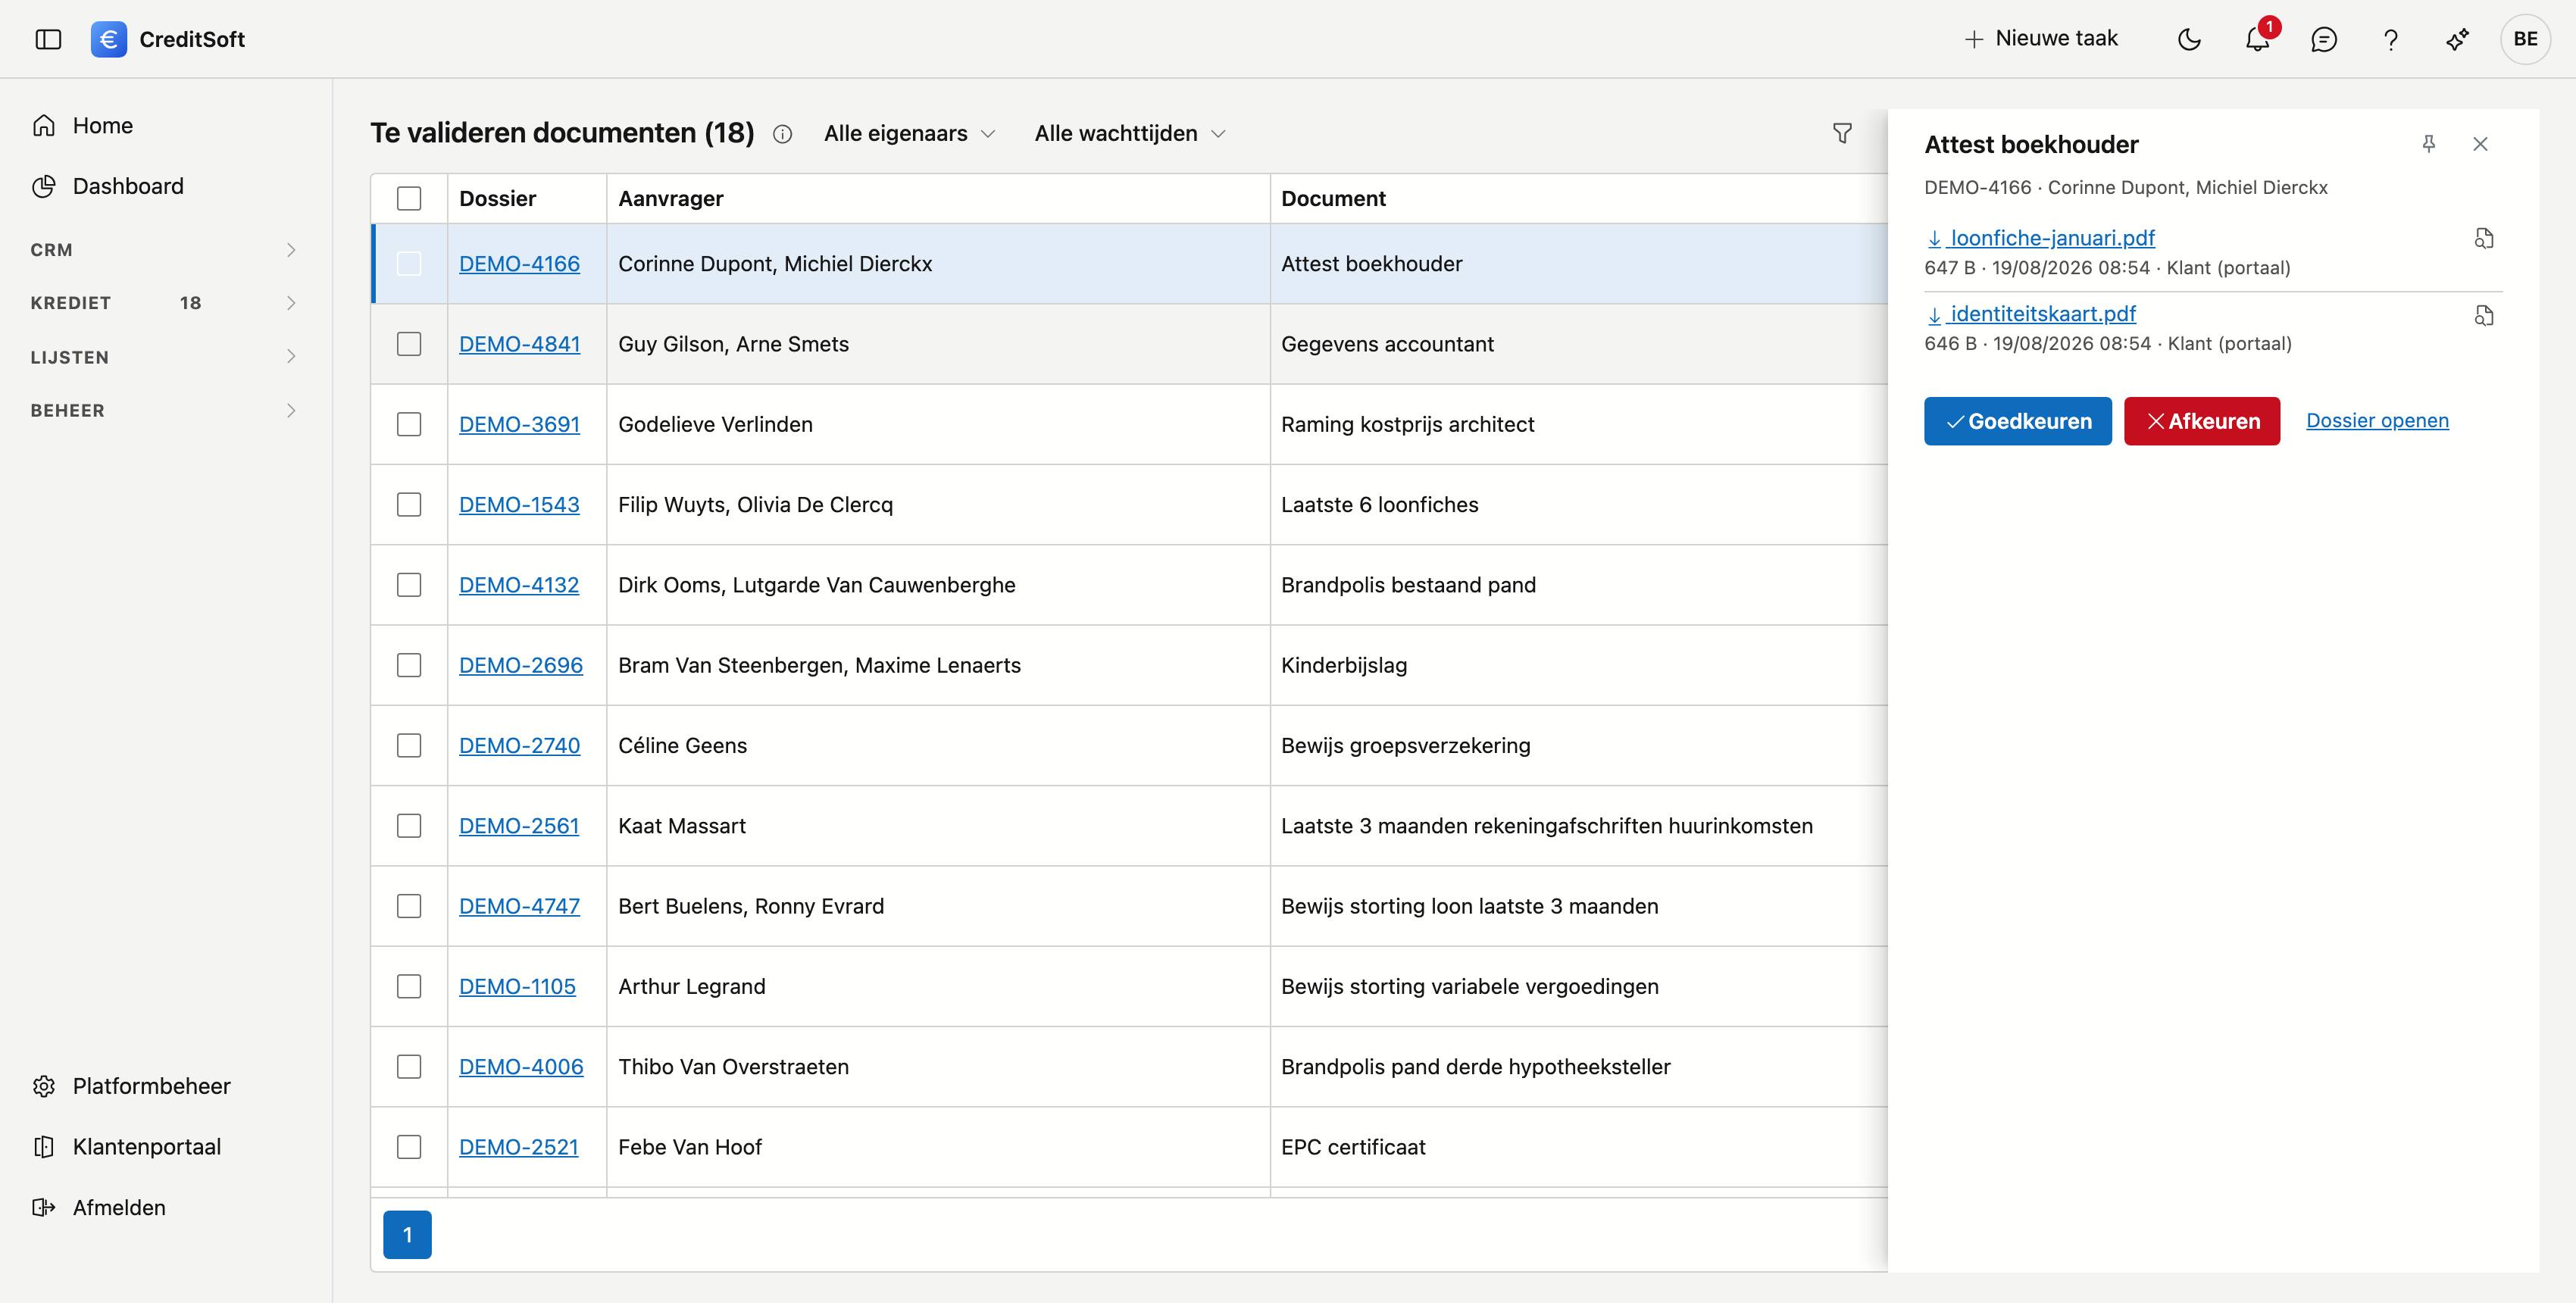Close the Attest boekhouder panel
Screen dimensions: 2576x1303
2480,144
